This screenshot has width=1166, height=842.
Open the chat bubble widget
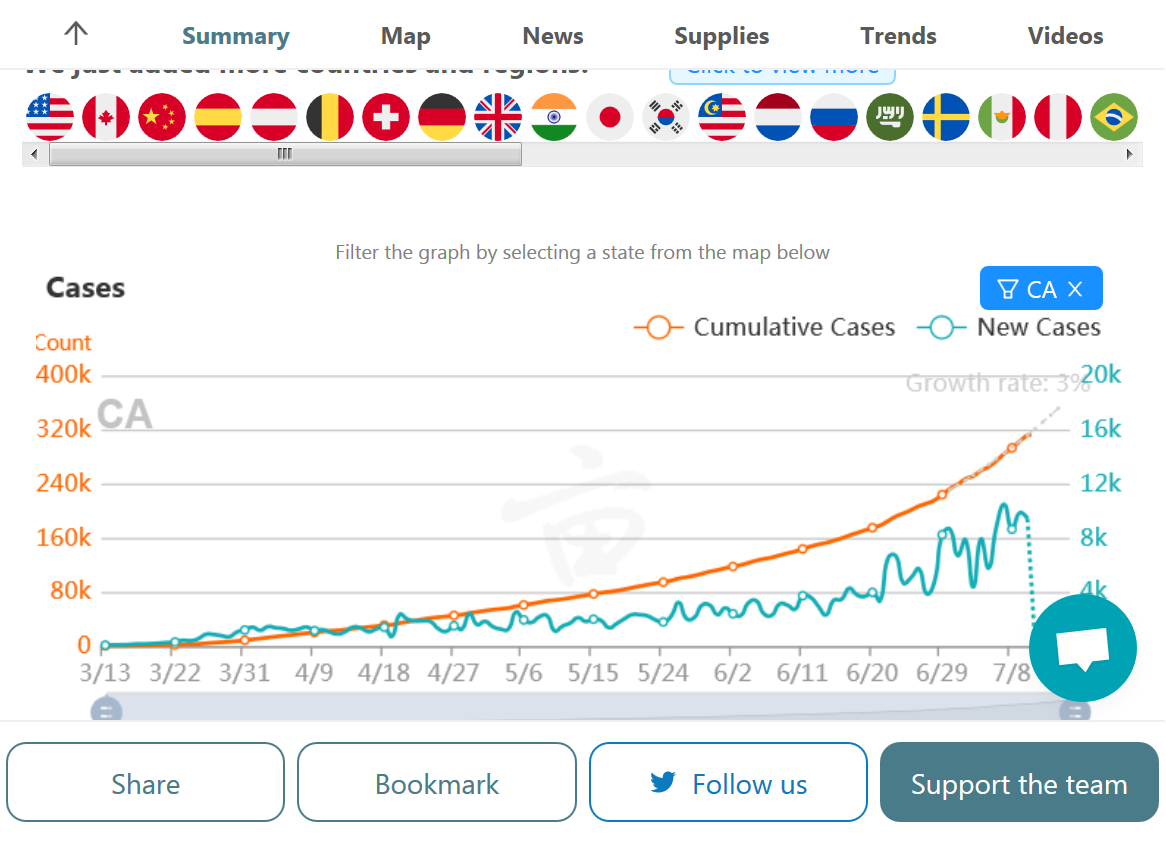[x=1083, y=648]
